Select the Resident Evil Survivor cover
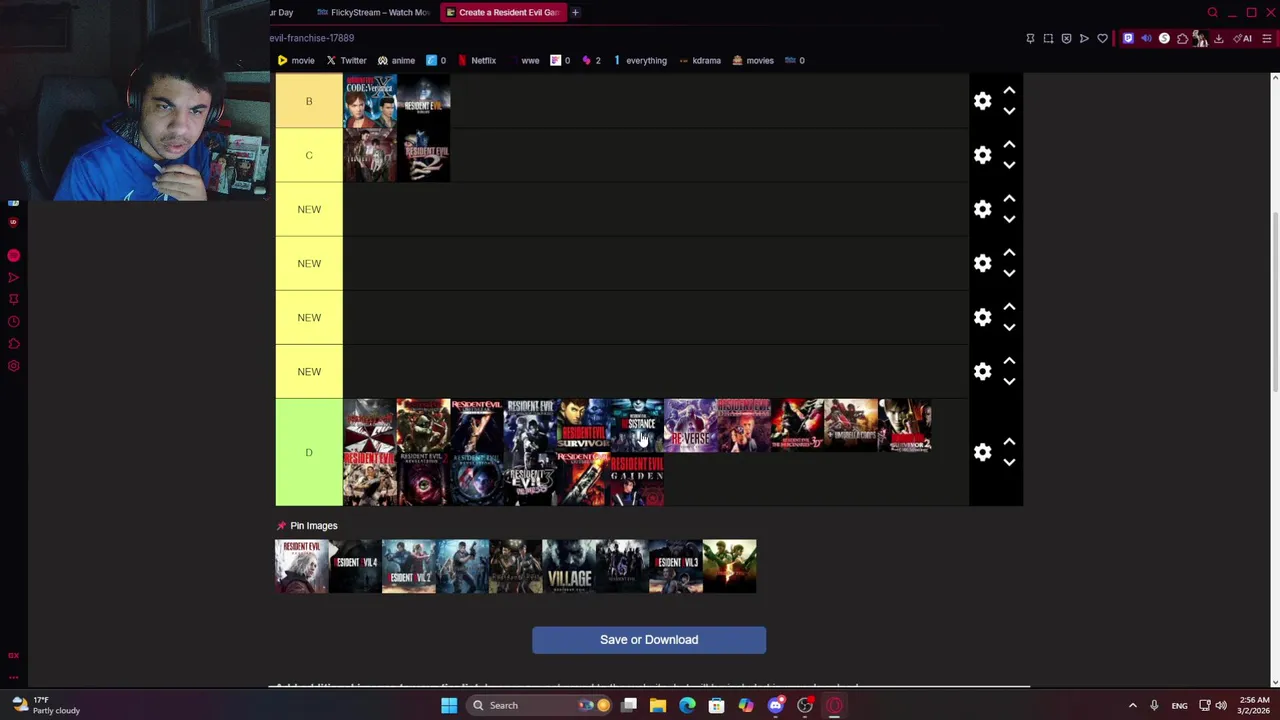The image size is (1280, 720). tap(584, 425)
